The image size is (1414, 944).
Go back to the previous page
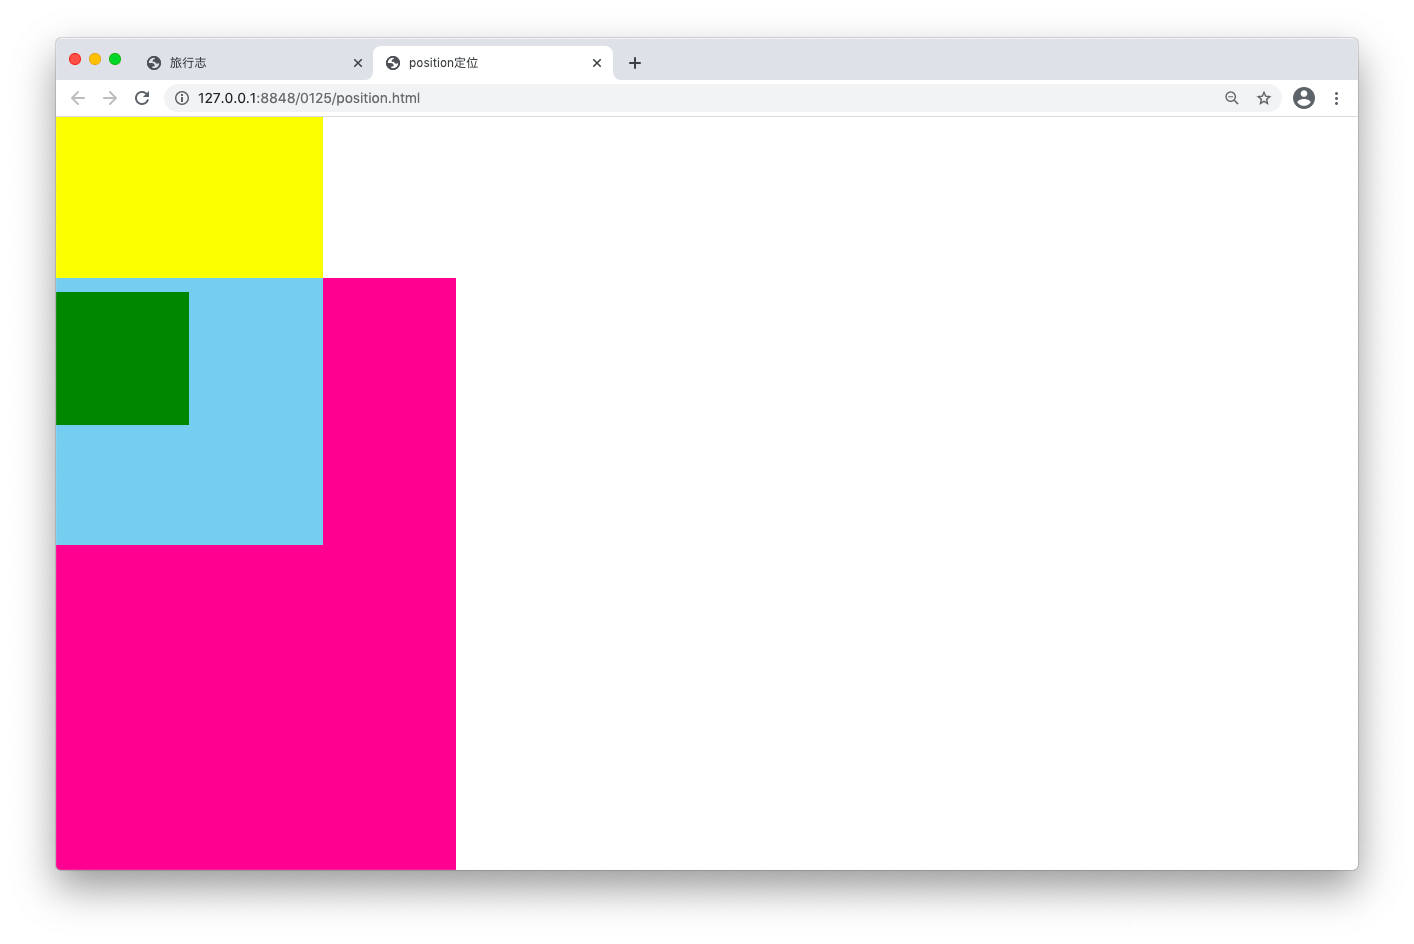click(78, 98)
